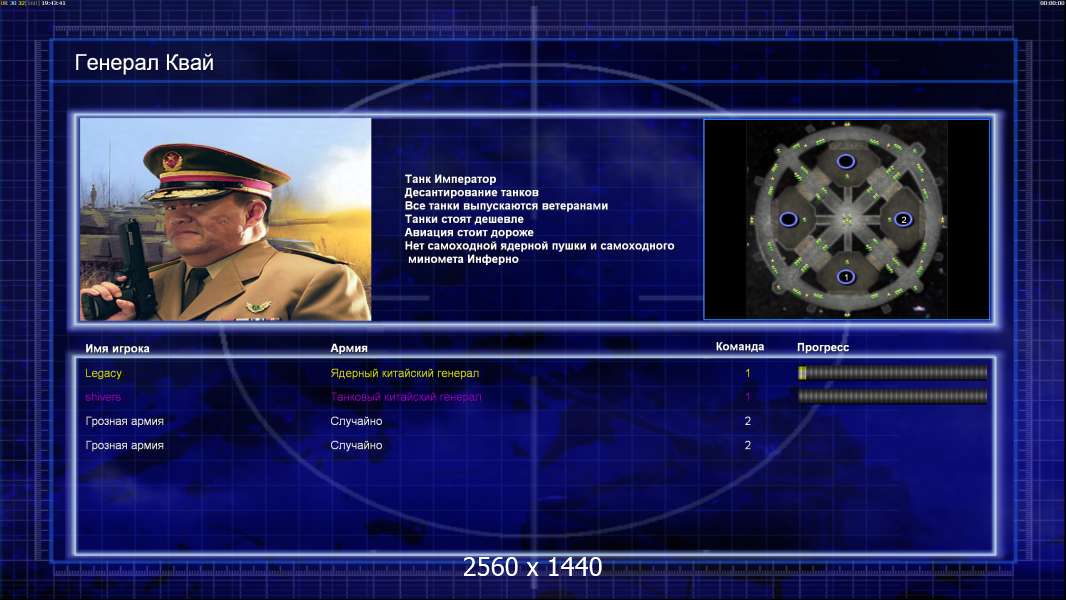Click Случайно in the third row
This screenshot has width=1066, height=600.
click(x=356, y=421)
